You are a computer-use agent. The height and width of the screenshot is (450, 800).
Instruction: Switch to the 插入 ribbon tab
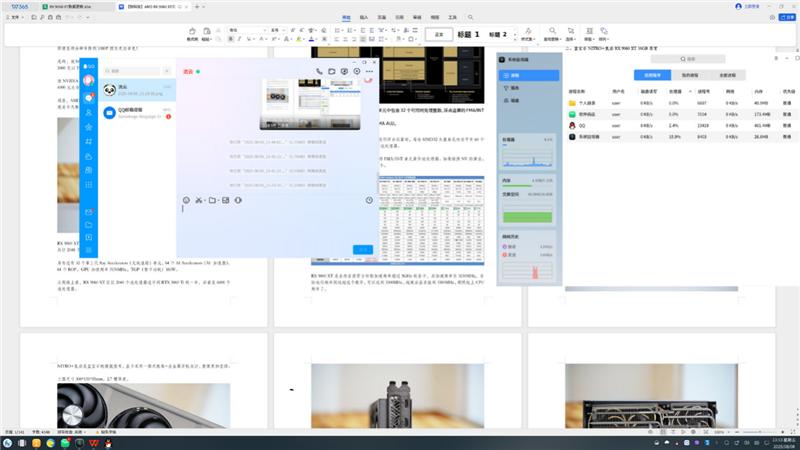[x=364, y=18]
